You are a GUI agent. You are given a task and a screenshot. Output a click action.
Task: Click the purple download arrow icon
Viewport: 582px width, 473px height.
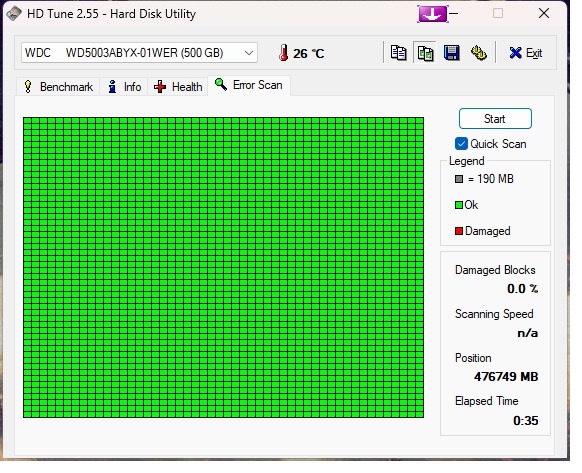coord(432,14)
